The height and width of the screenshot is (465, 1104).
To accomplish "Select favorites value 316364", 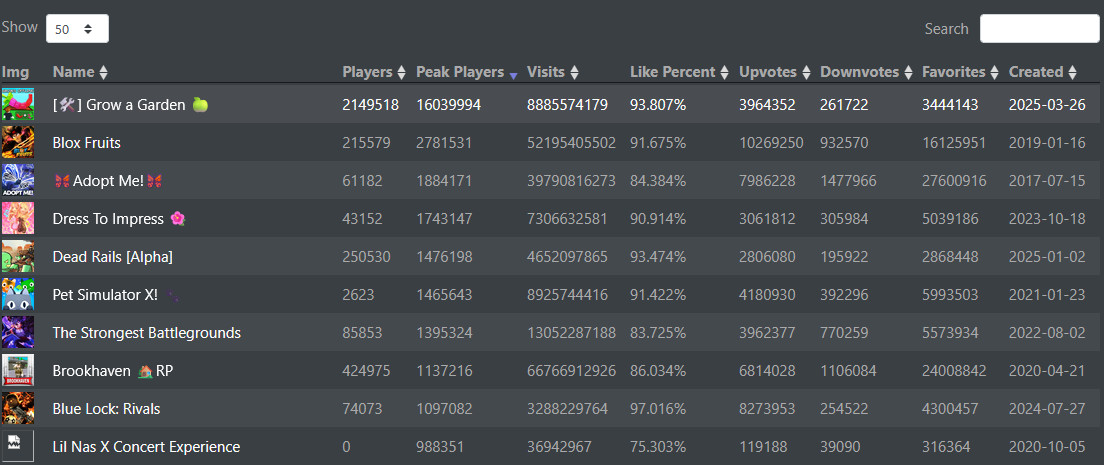I will coord(946,447).
